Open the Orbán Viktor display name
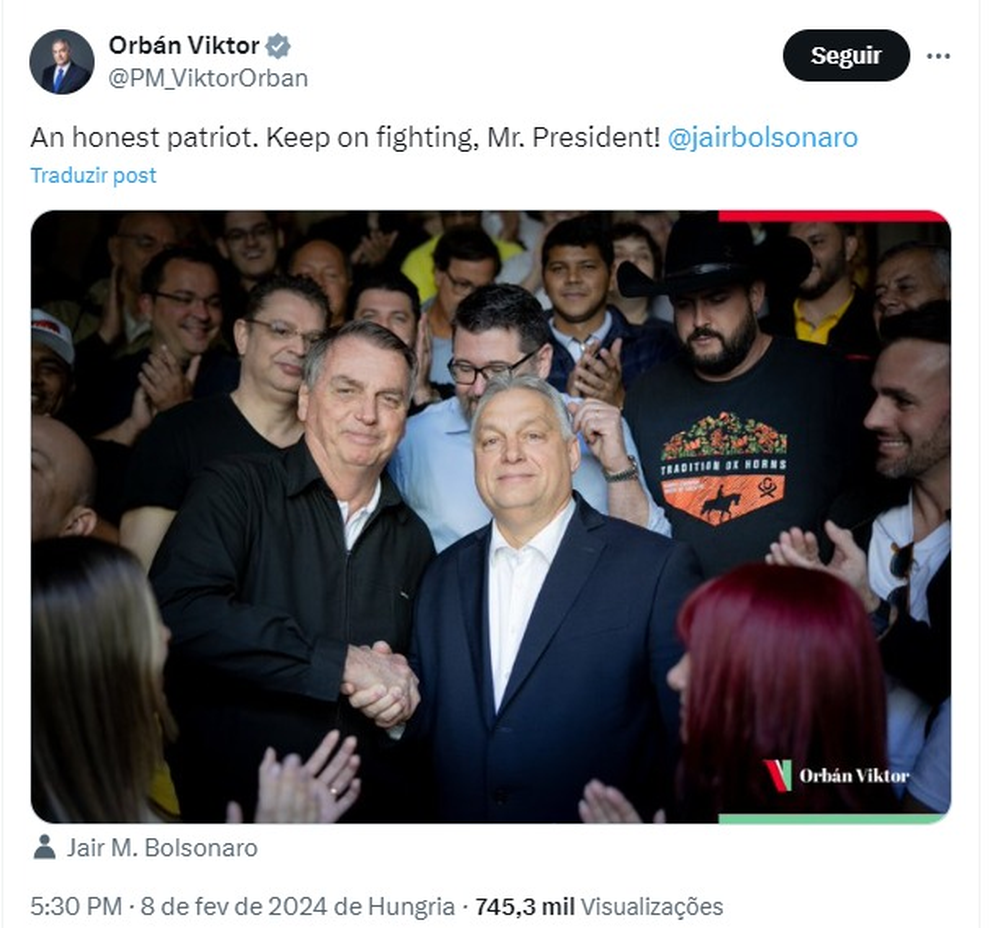The image size is (1000, 928). [184, 45]
